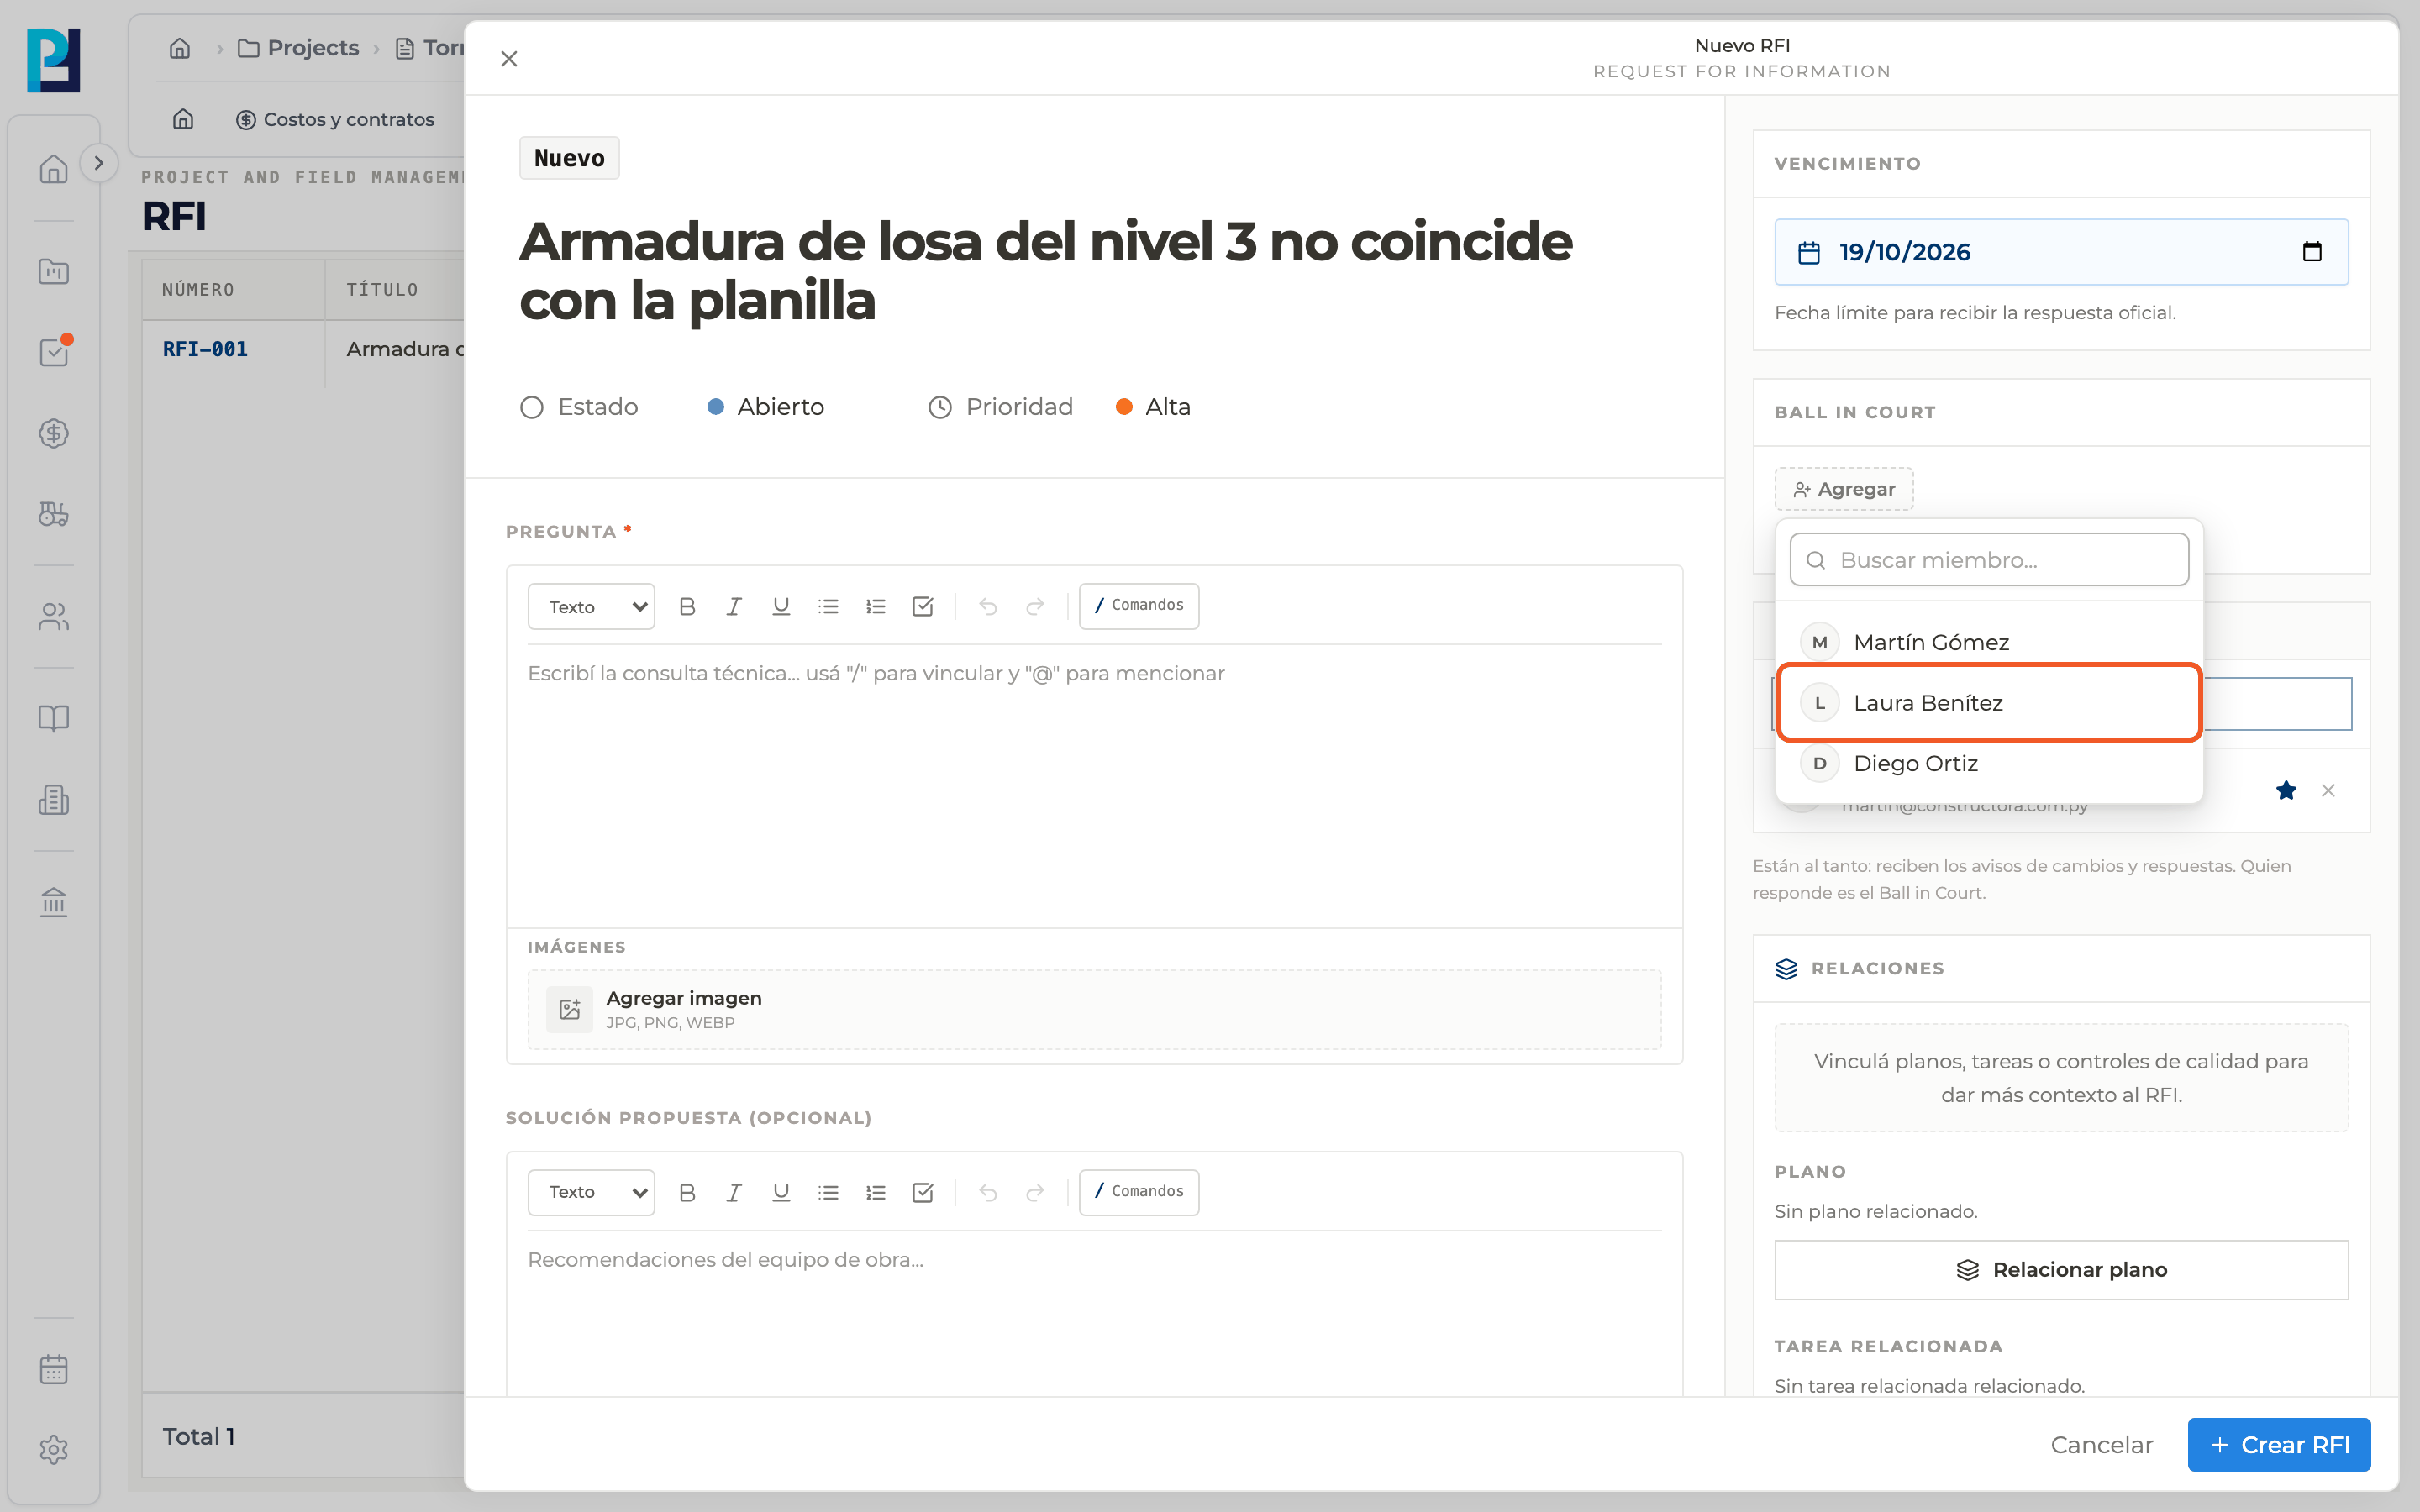Viewport: 2420px width, 1512px height.
Task: Select Martín Gómez from member list
Action: pyautogui.click(x=1989, y=642)
